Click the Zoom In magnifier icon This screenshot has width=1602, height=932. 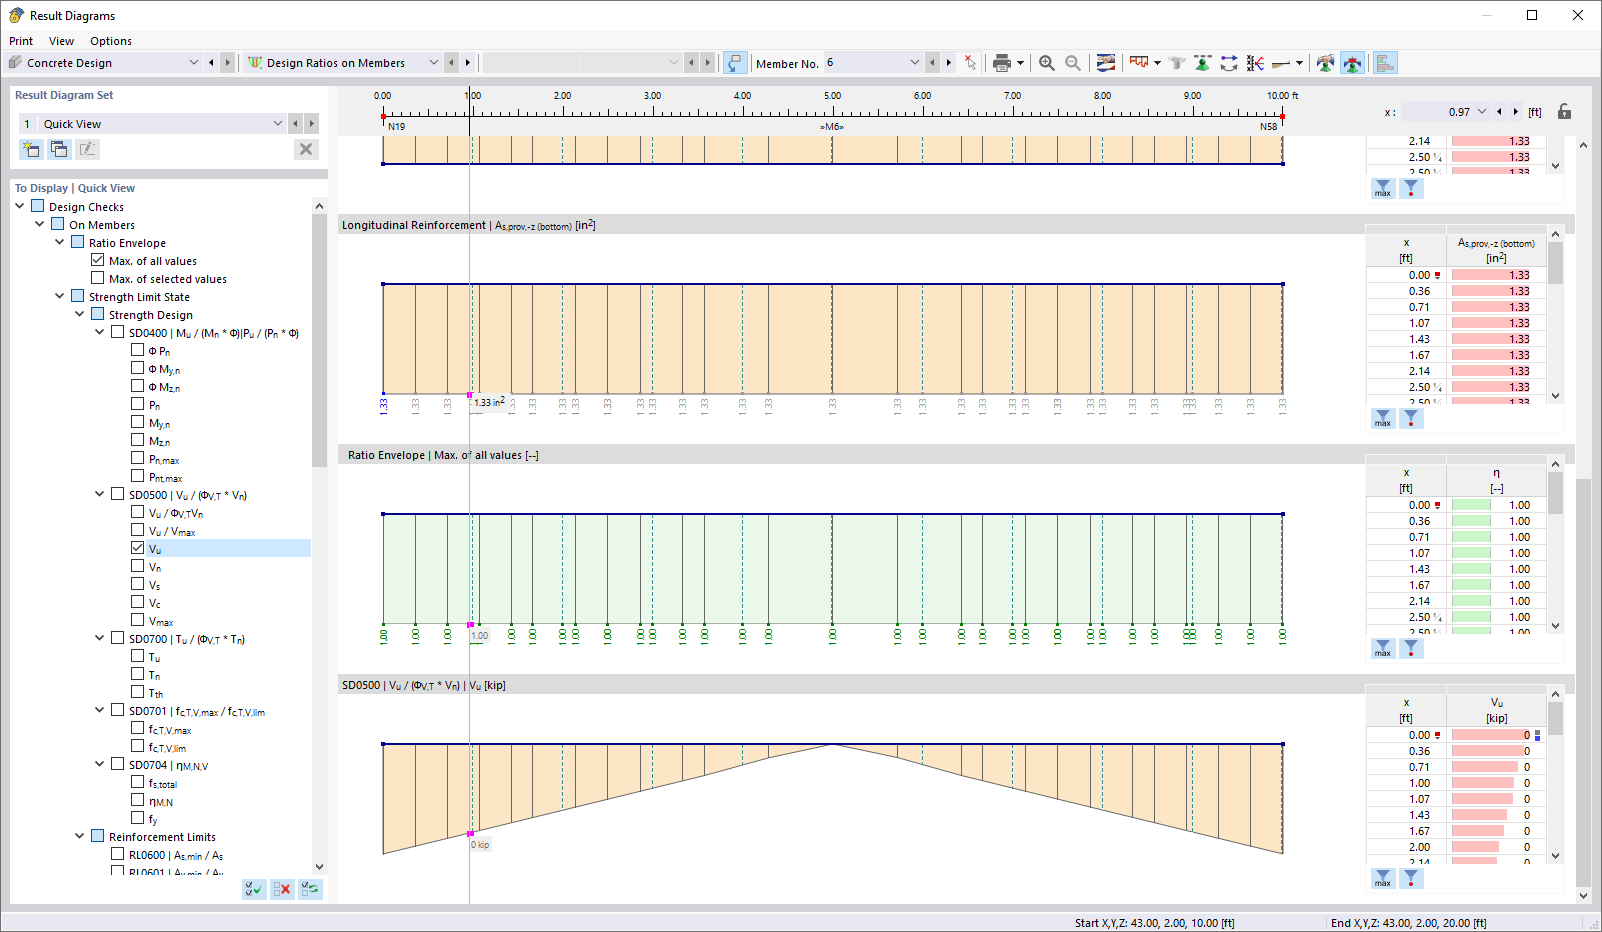[x=1046, y=62]
